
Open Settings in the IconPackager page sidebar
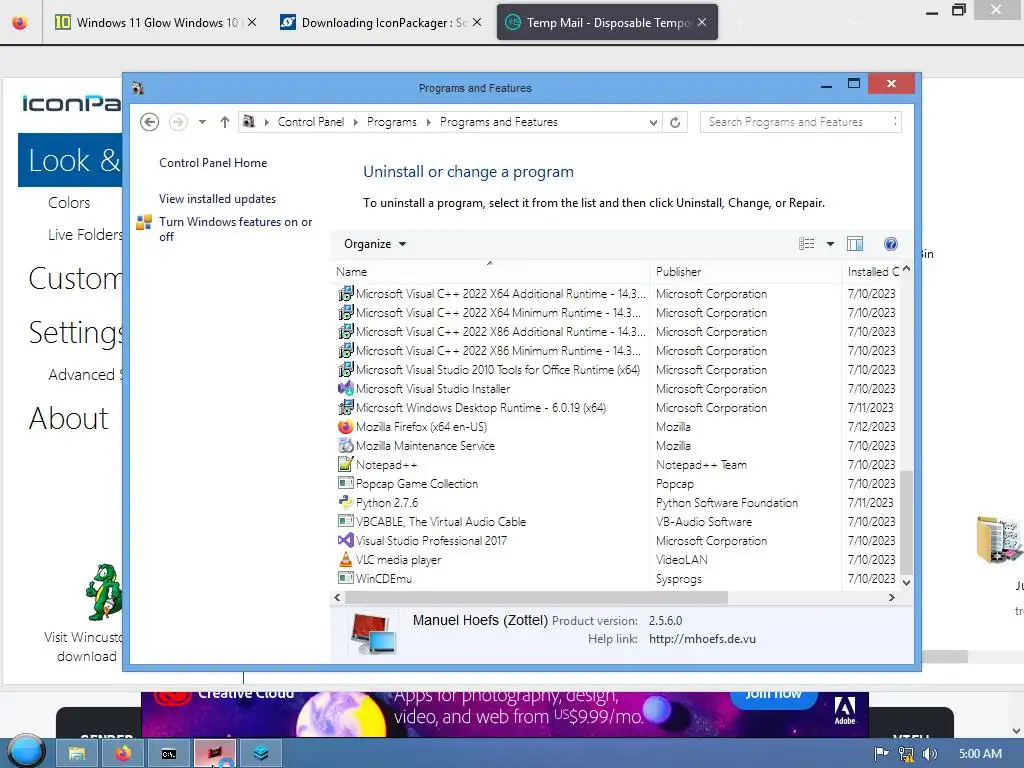coord(76,332)
